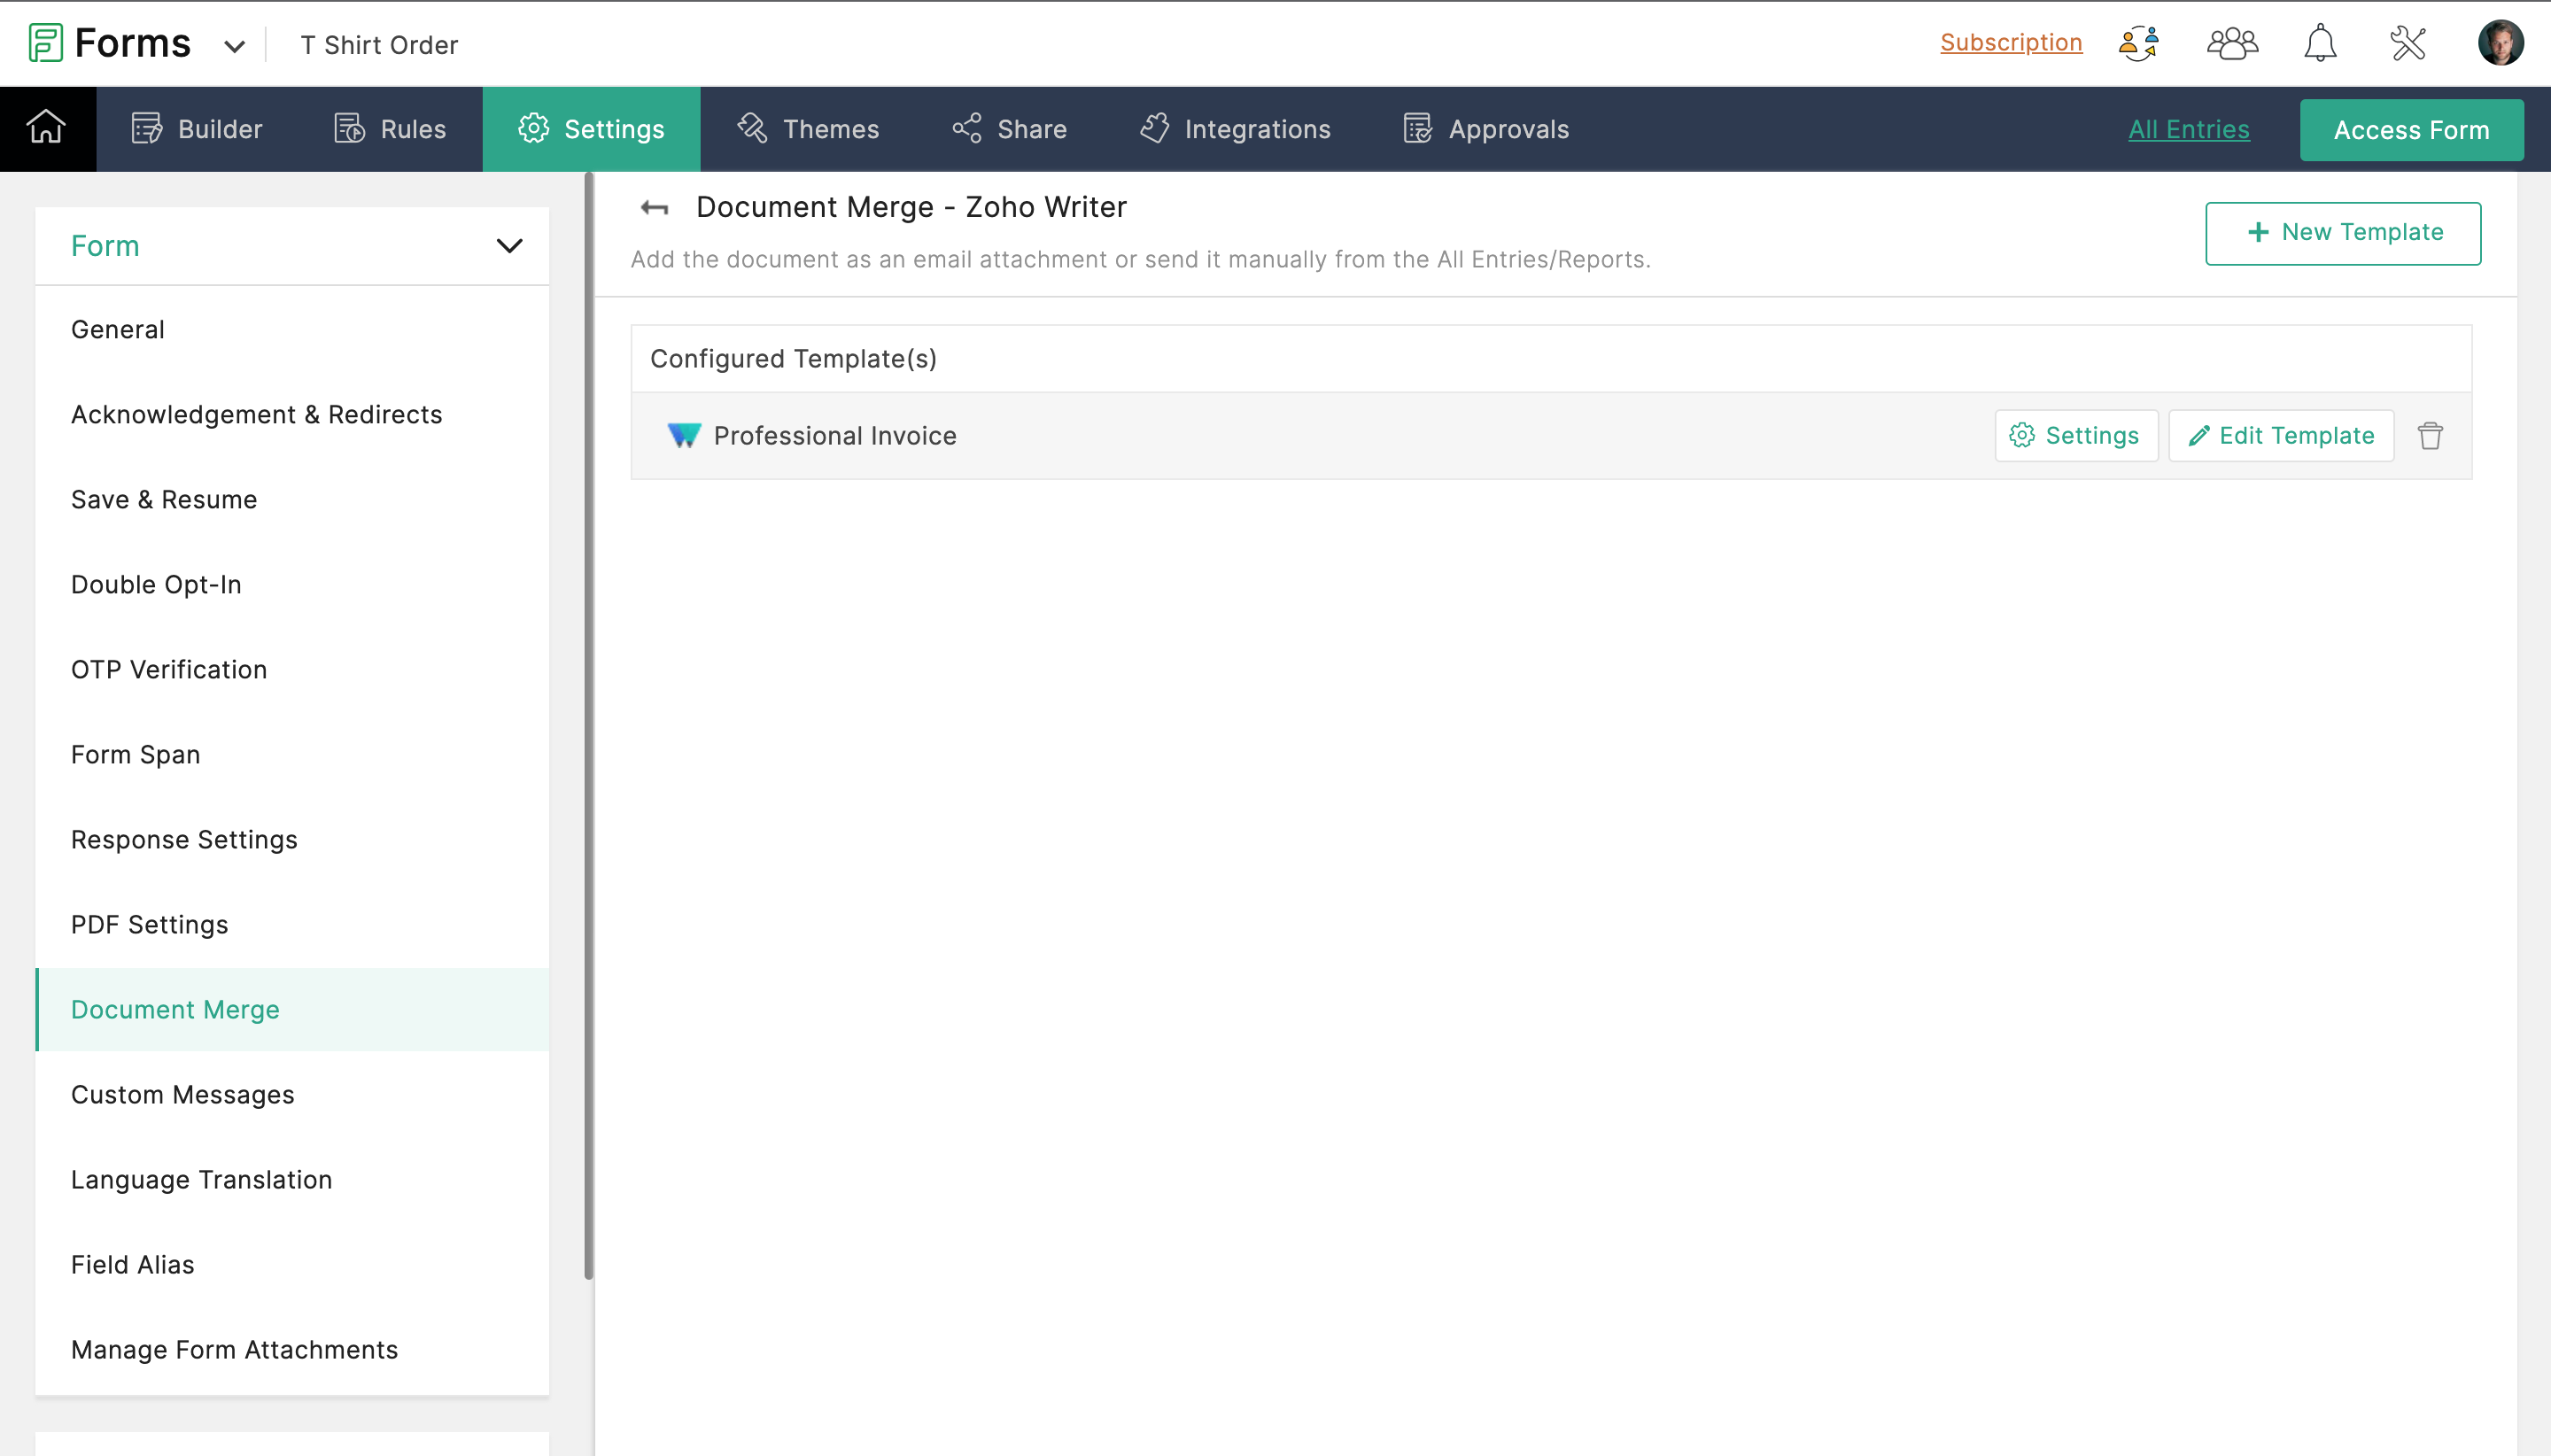
Task: Open notifications bell icon
Action: (x=2320, y=44)
